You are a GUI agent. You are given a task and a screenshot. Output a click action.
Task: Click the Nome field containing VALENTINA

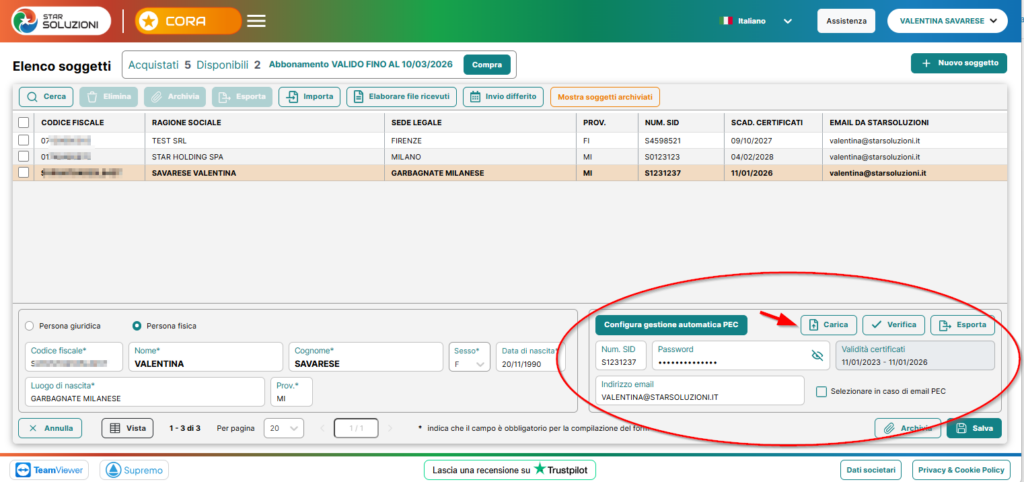(x=205, y=357)
